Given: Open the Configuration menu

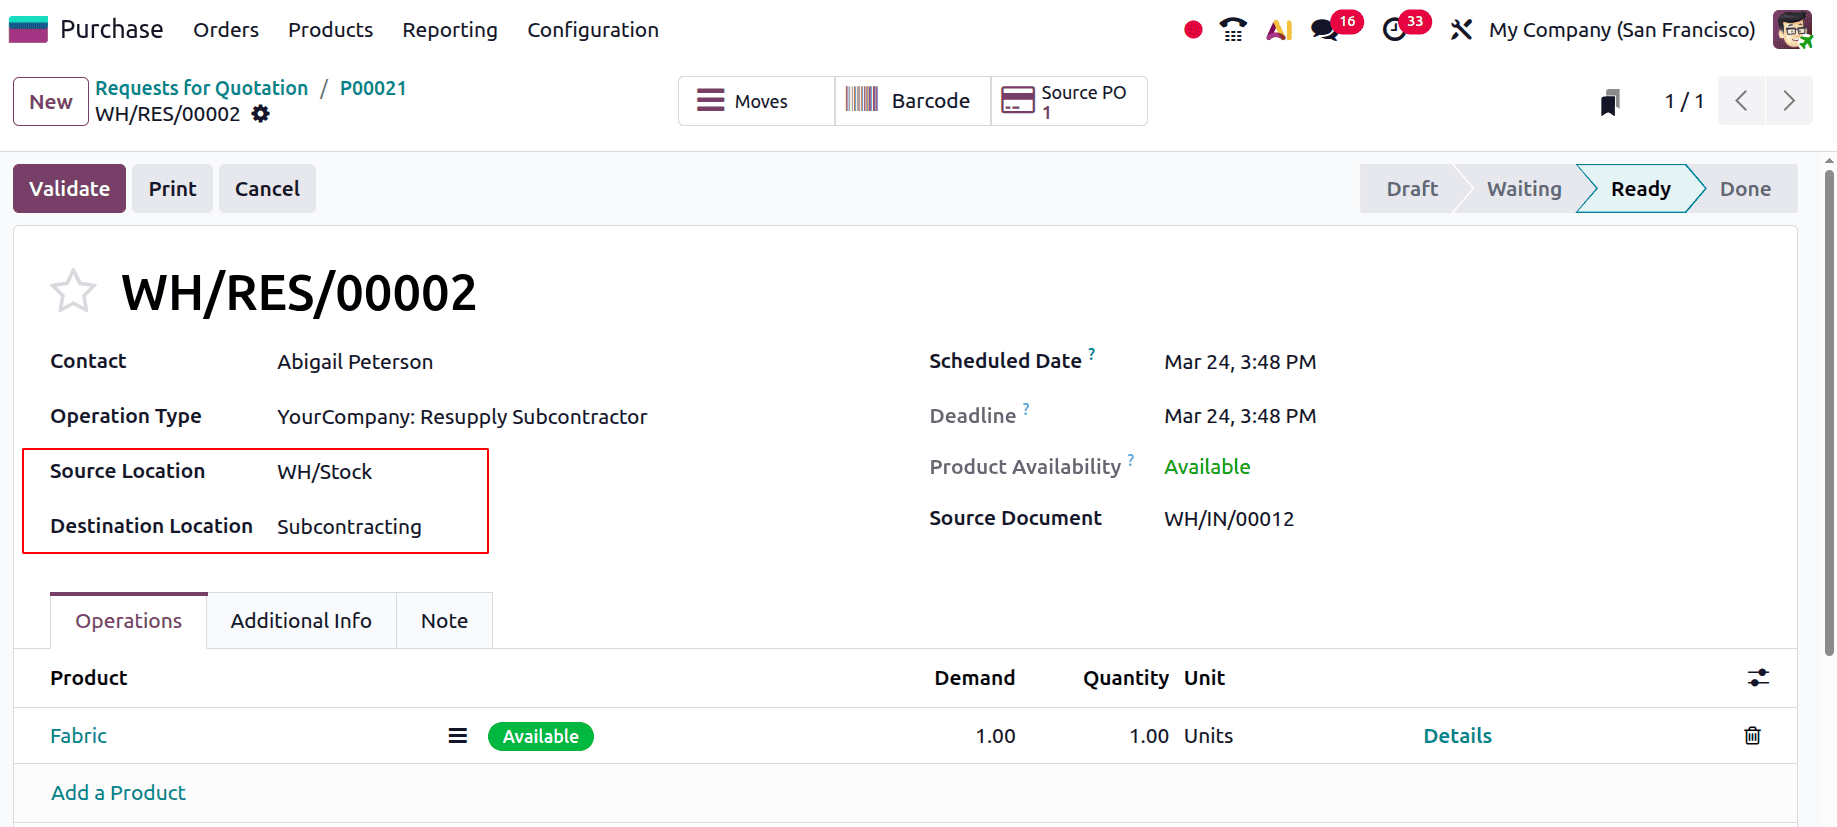Looking at the screenshot, I should [x=593, y=30].
